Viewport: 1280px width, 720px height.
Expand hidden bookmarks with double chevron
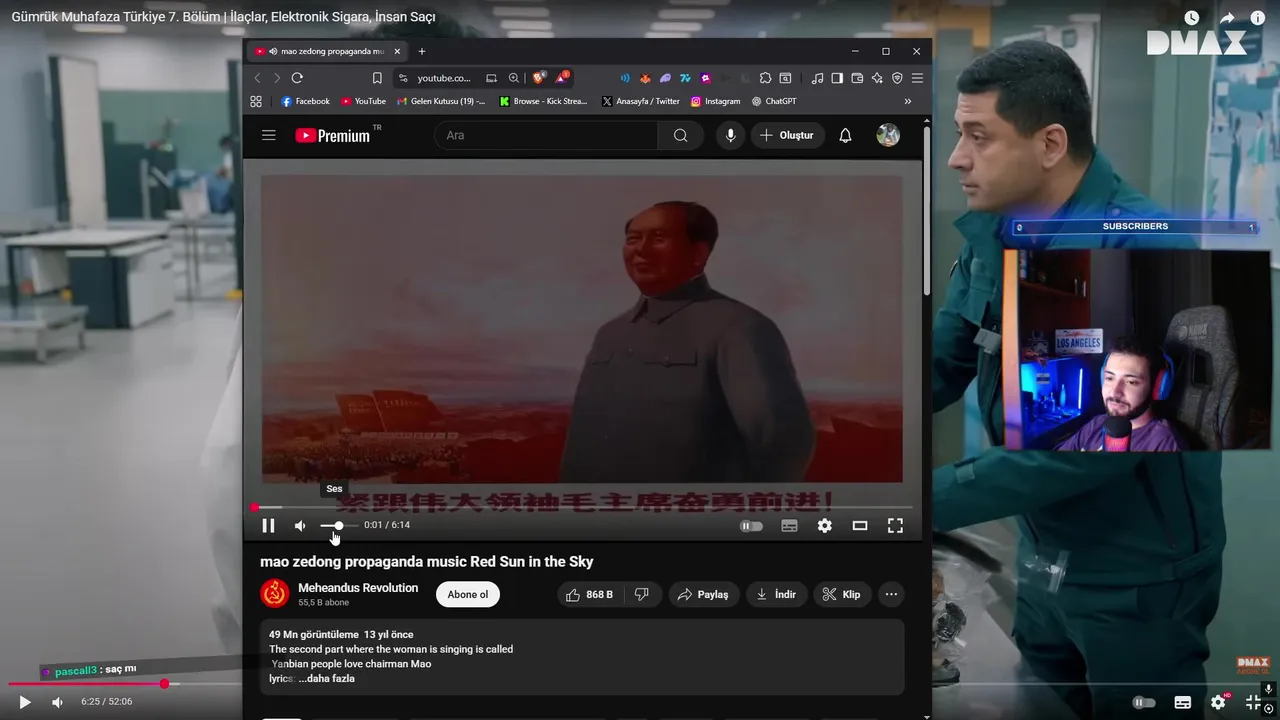[x=908, y=101]
